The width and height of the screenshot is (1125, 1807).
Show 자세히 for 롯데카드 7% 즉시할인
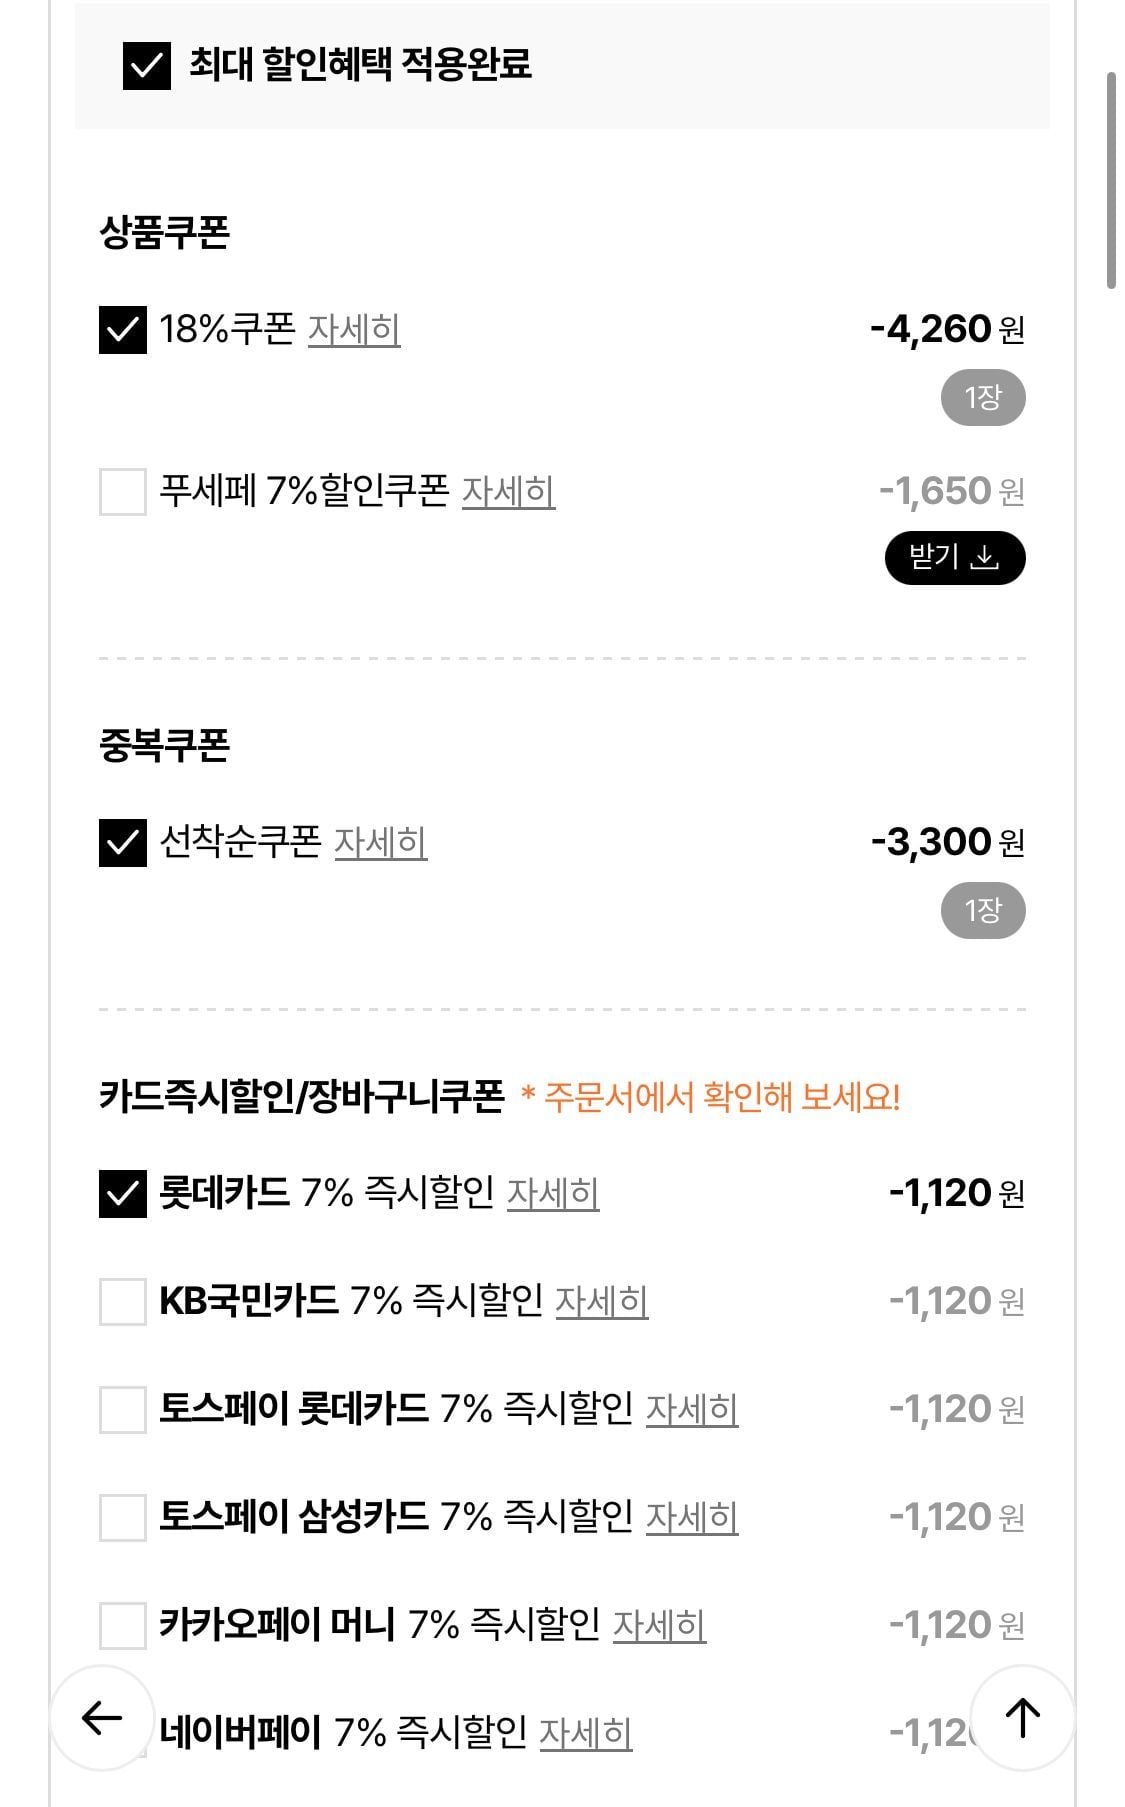pos(553,1194)
